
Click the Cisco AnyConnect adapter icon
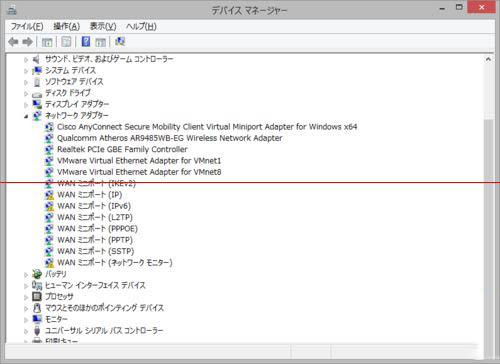[x=49, y=127]
